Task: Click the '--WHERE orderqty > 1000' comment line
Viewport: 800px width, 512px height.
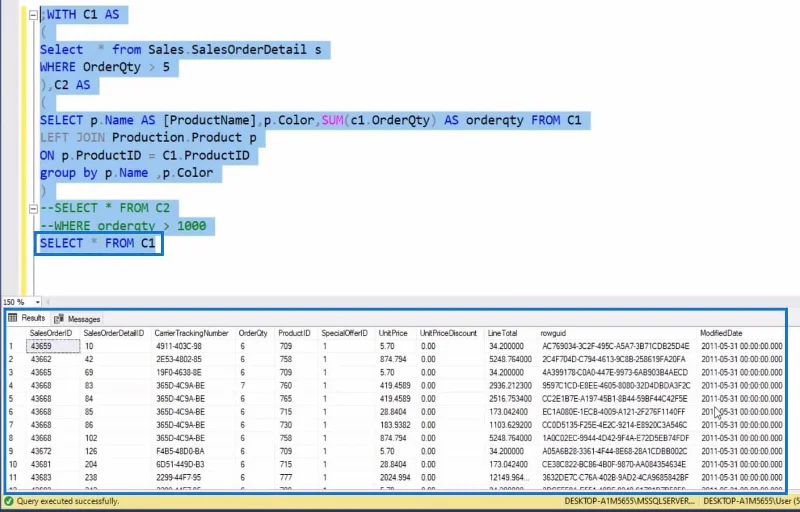Action: coord(123,226)
